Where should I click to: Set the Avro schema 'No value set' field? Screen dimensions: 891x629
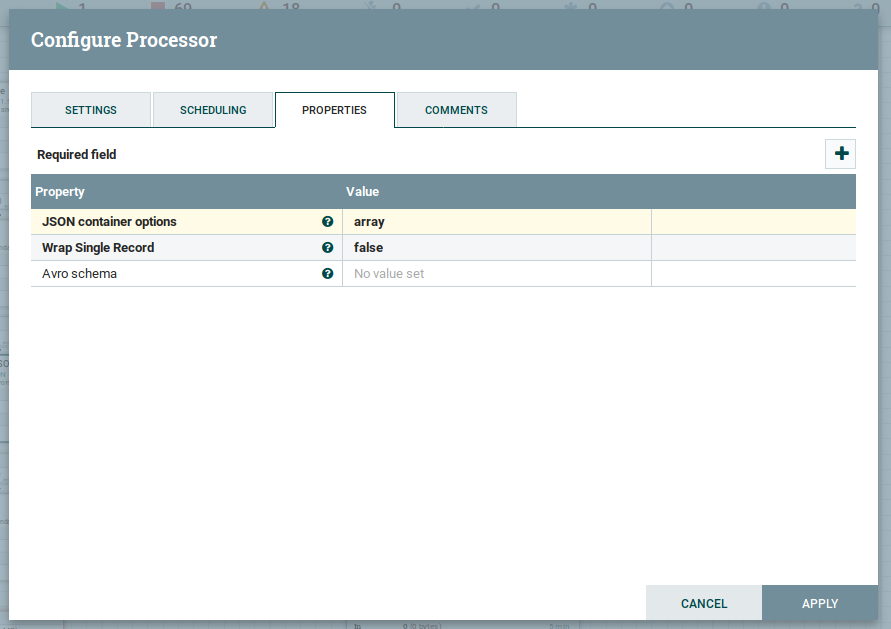(x=496, y=274)
